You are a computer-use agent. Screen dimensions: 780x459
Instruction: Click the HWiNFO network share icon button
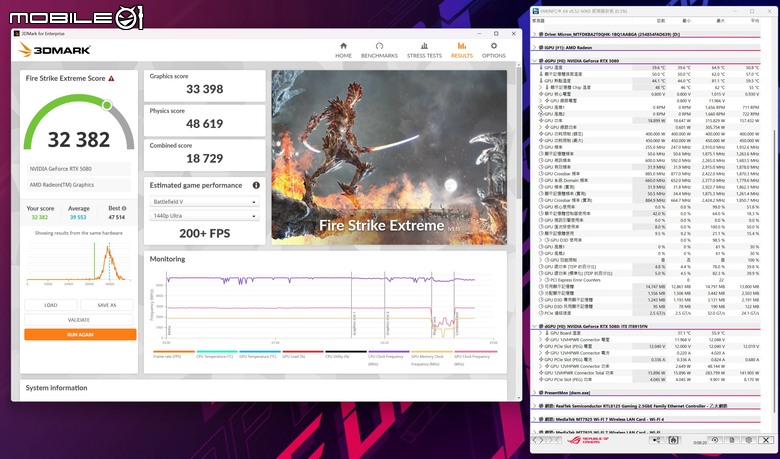657,440
